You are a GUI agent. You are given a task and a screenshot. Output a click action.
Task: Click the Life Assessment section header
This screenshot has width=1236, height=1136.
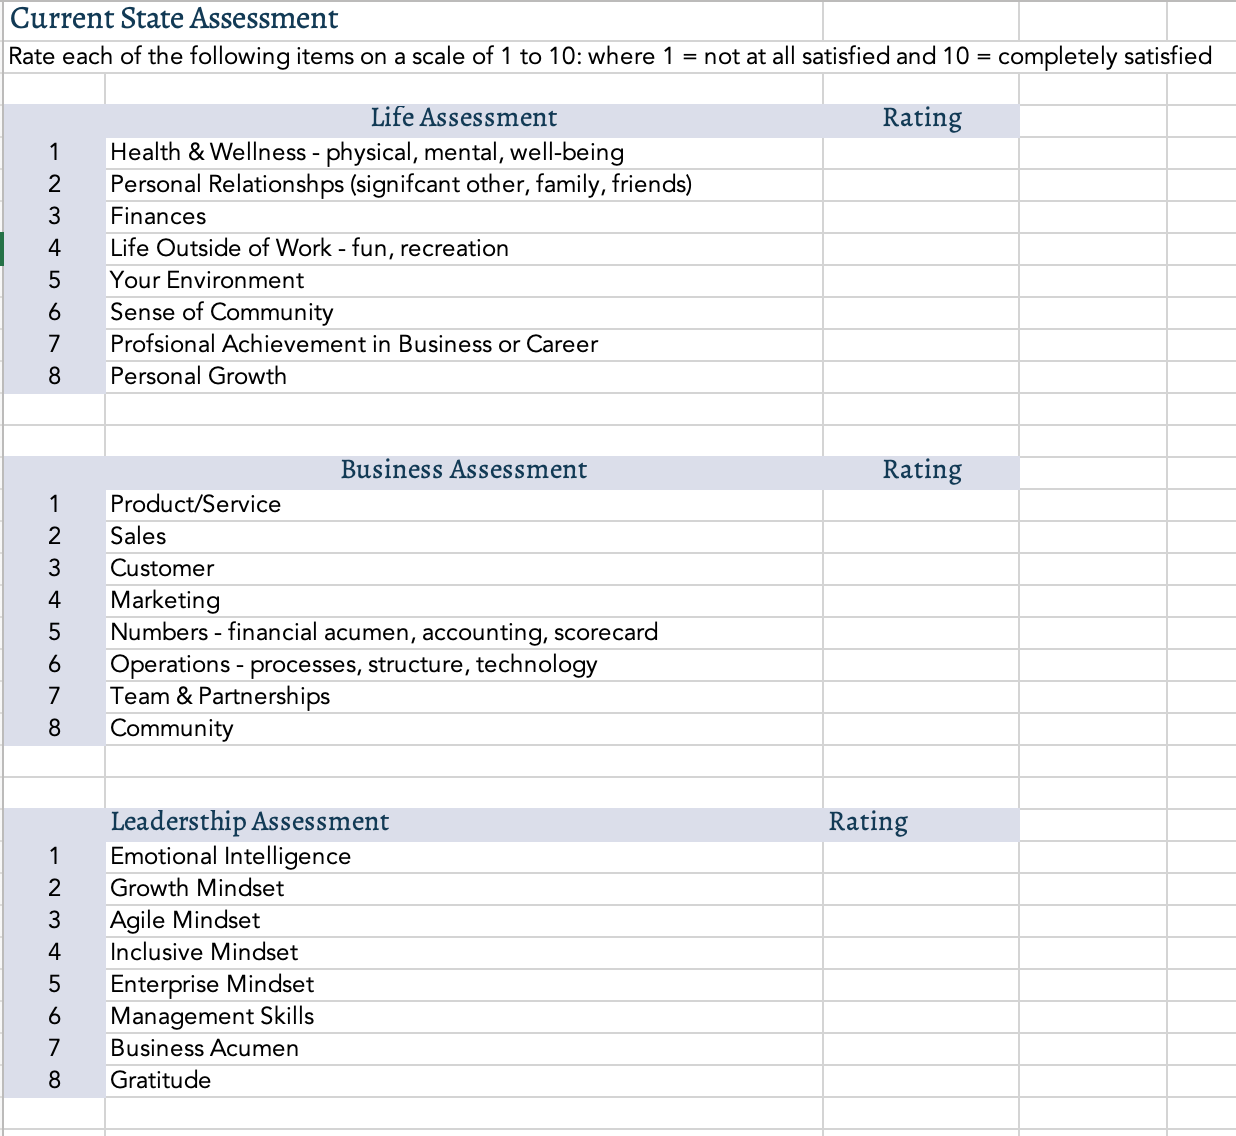click(x=463, y=118)
